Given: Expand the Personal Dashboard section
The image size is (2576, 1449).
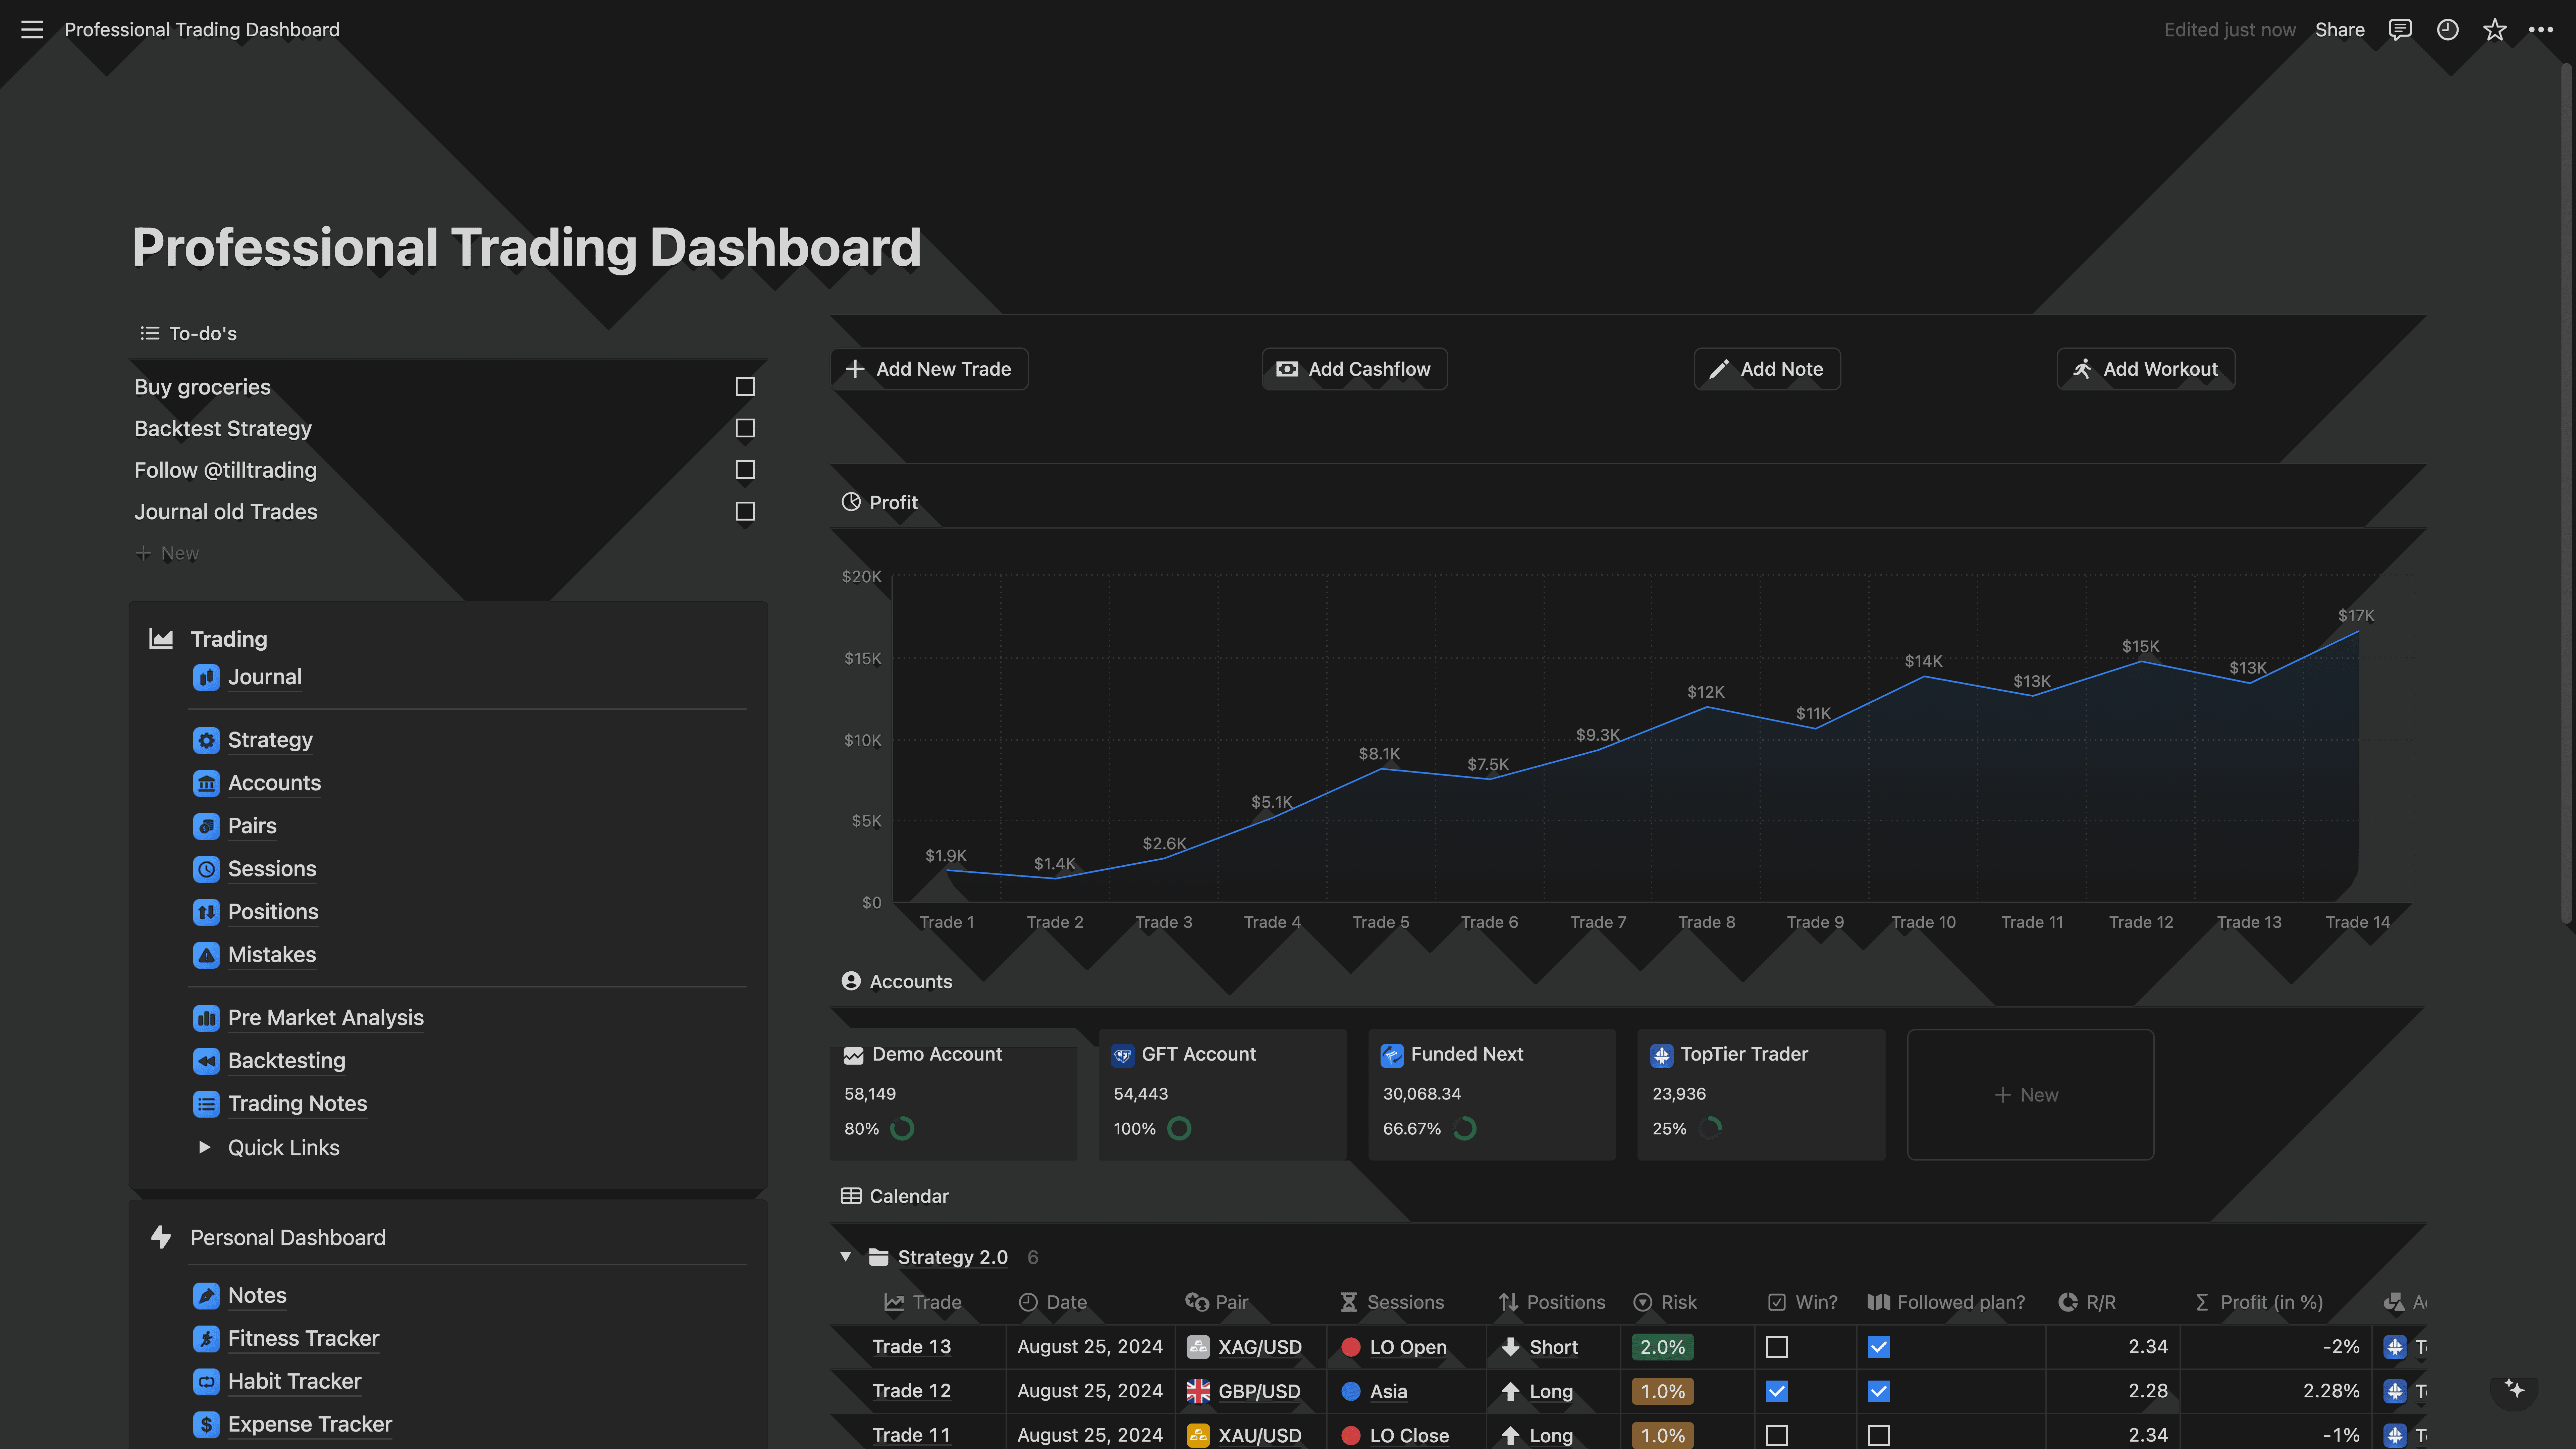Looking at the screenshot, I should tap(288, 1237).
